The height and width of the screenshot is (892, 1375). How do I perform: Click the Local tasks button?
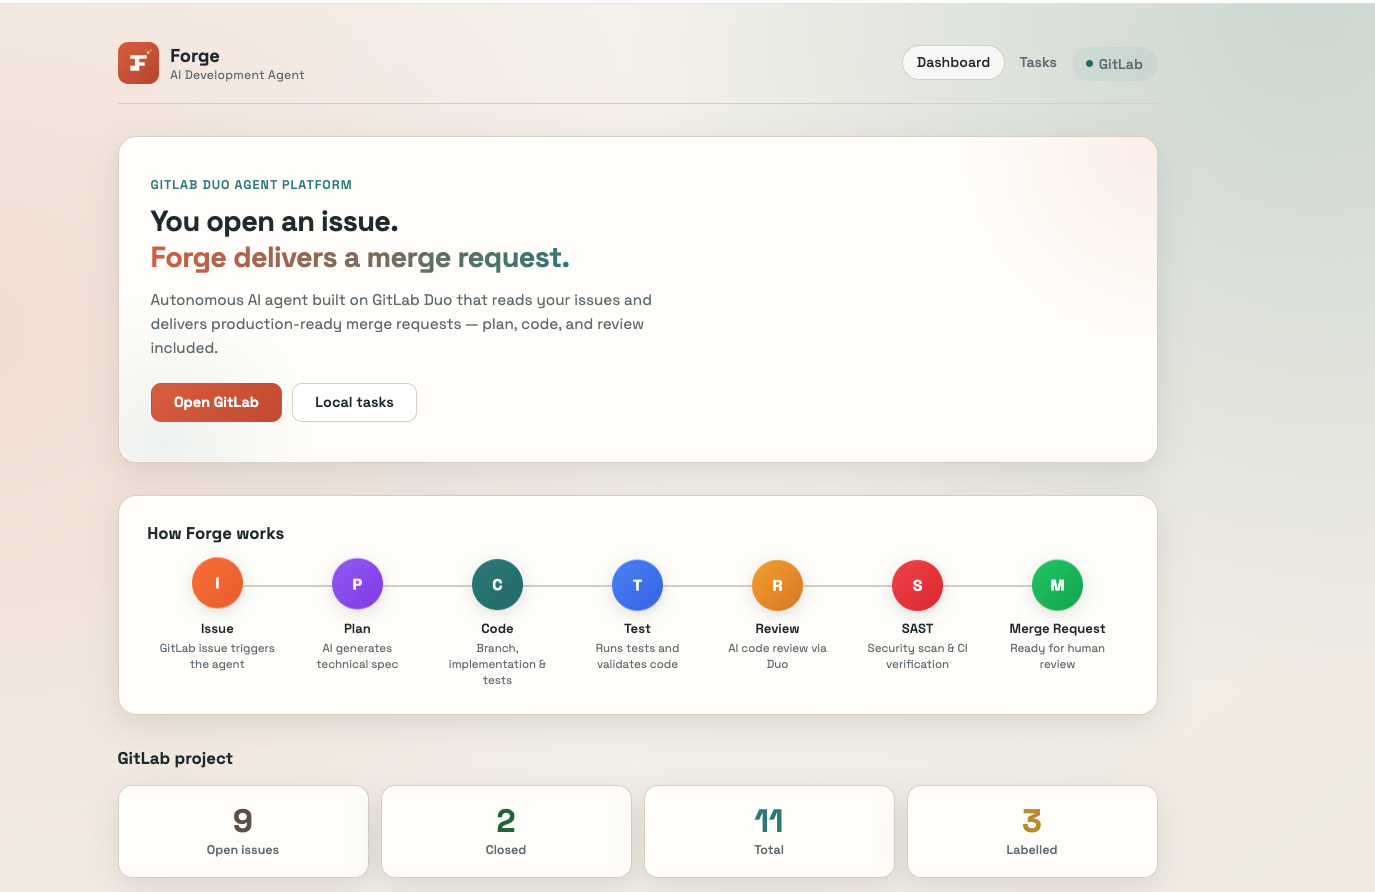point(354,402)
